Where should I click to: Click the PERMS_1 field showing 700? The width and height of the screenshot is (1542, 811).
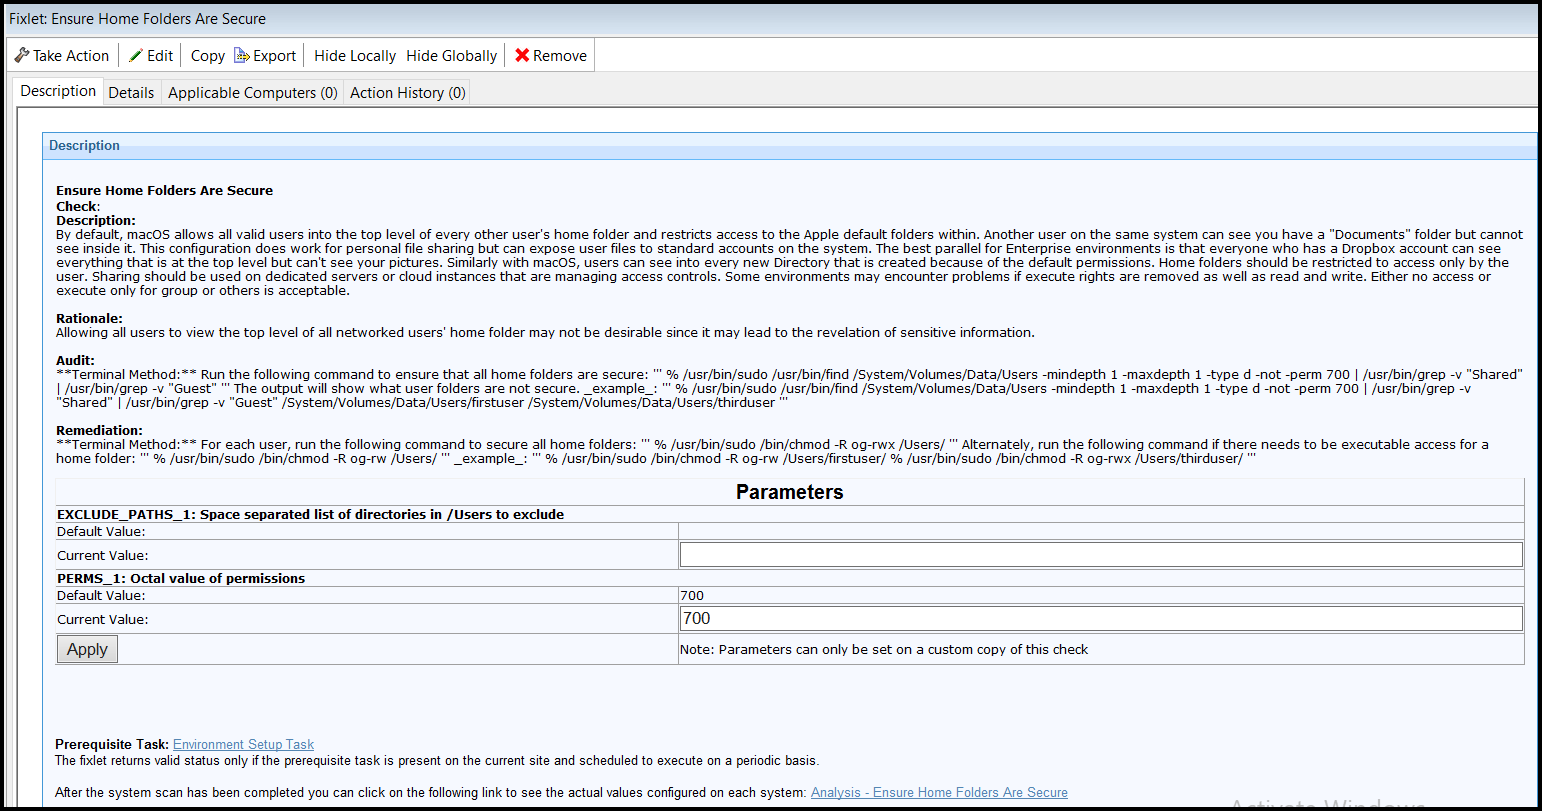coord(1100,618)
